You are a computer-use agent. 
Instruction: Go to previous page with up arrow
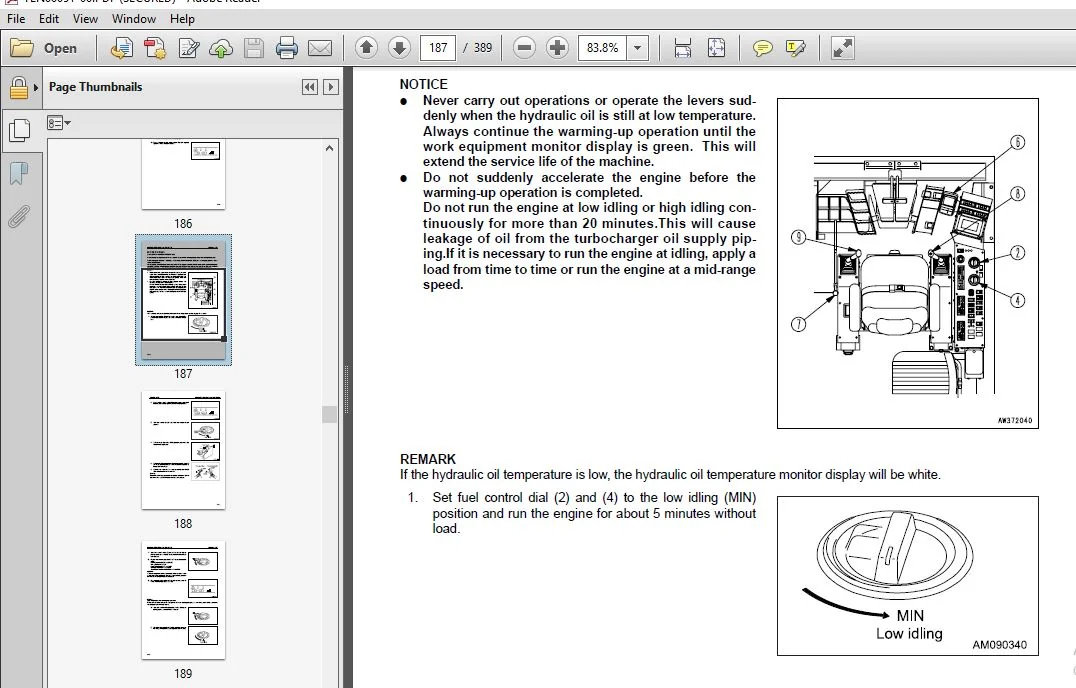(366, 47)
